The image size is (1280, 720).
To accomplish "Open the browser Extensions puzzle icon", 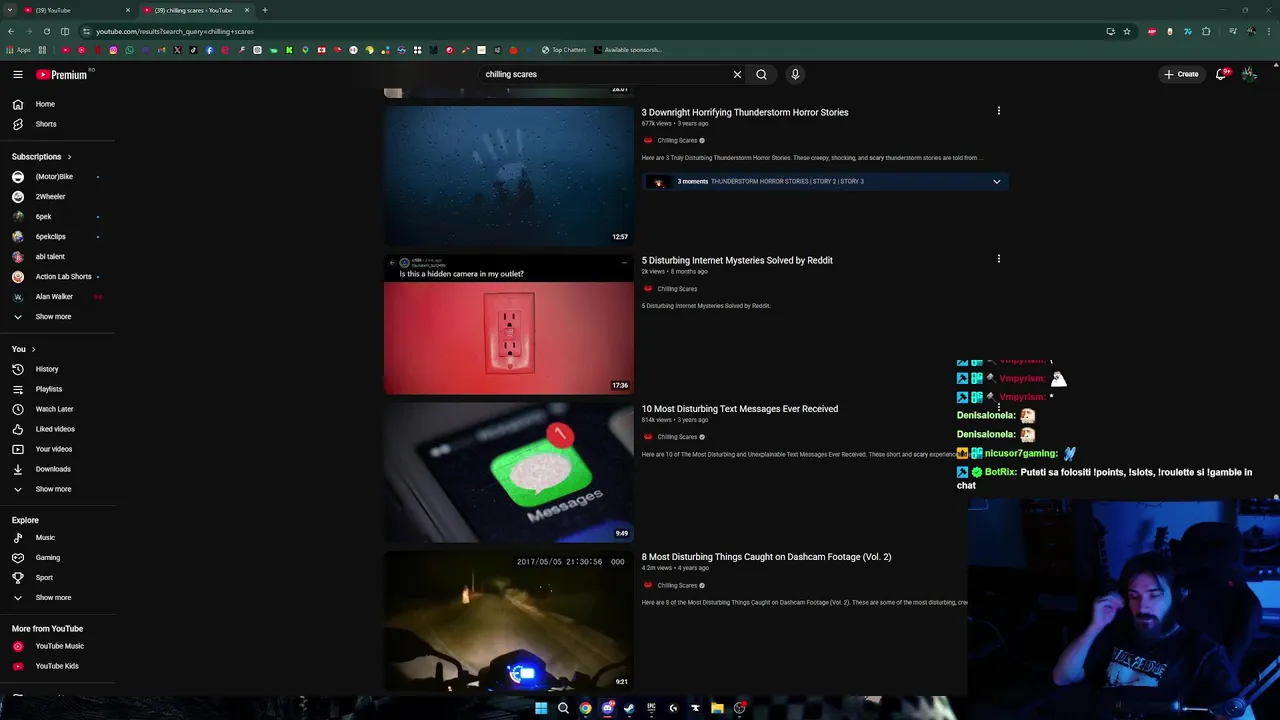I will click(1206, 31).
